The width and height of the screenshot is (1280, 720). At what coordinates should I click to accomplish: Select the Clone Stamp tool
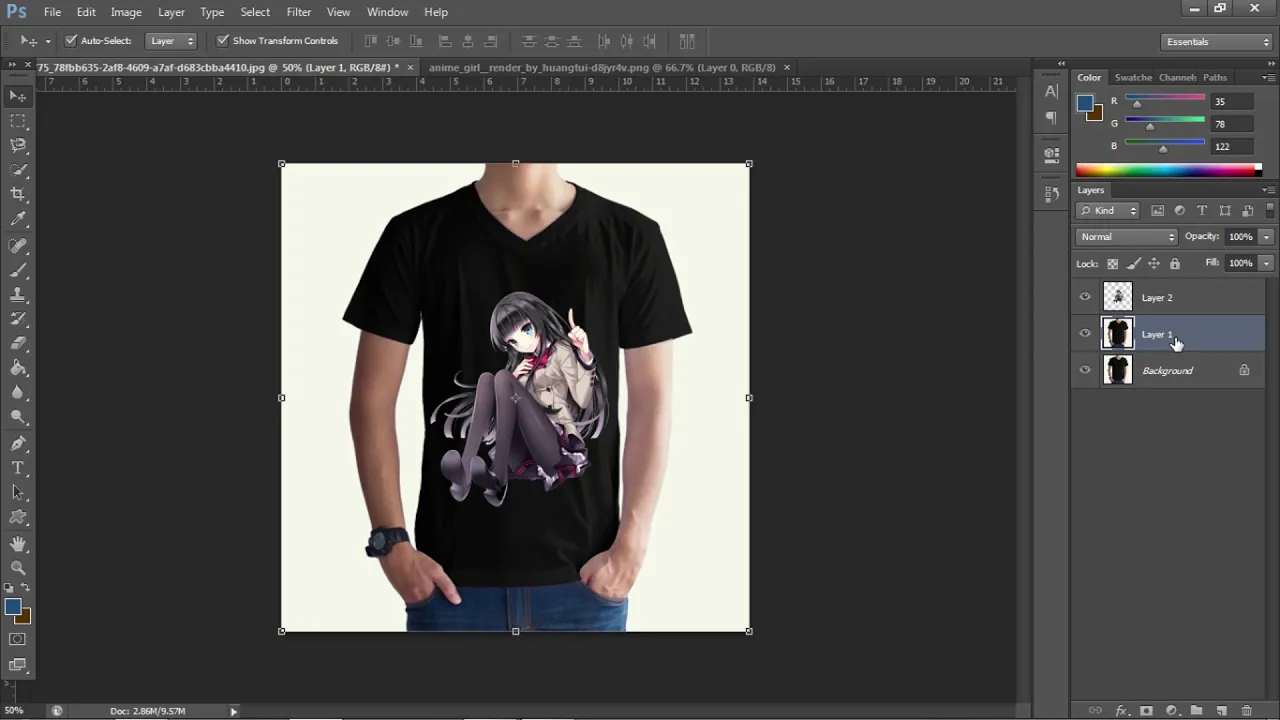coord(18,295)
